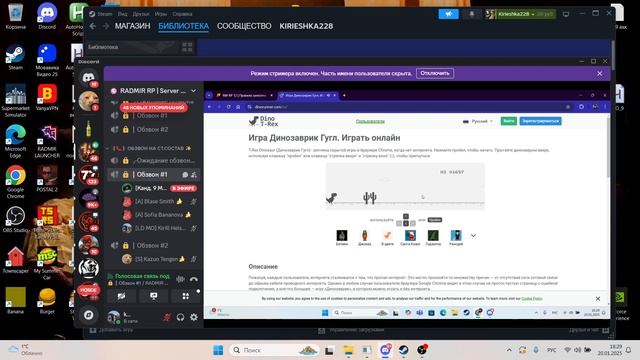The width and height of the screenshot is (640, 360).
Task: Click Discord share screen button
Action: [153, 296]
